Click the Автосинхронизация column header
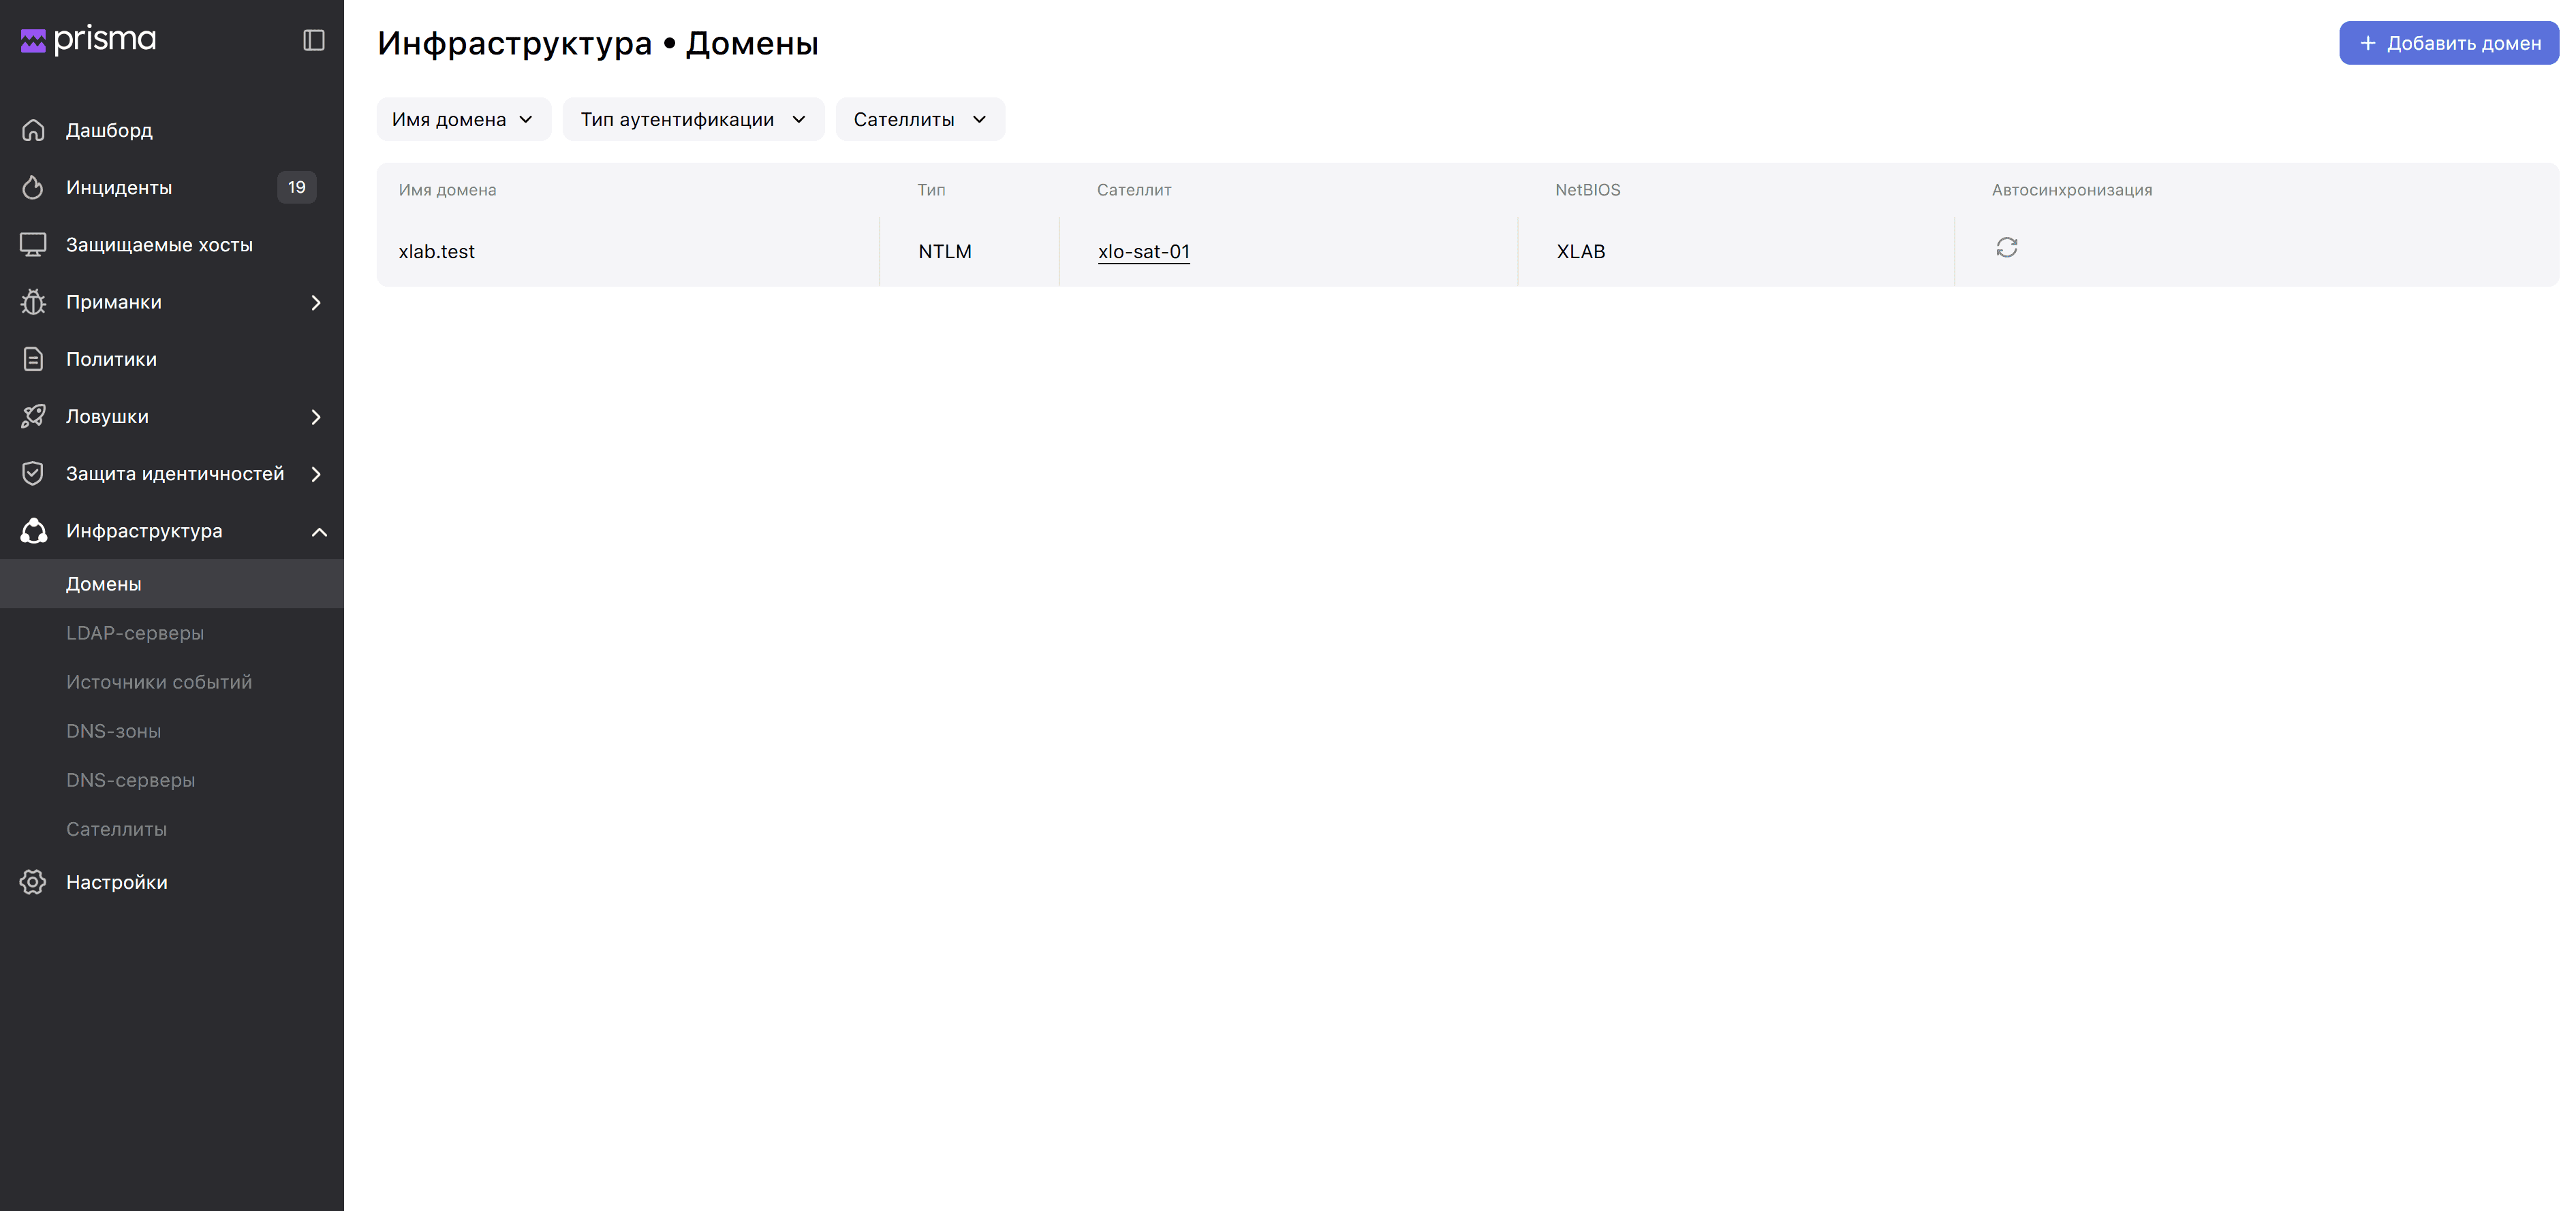The image size is (2576, 1211). pos(2071,190)
